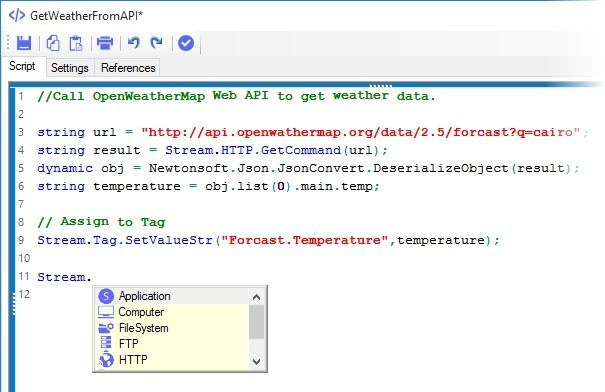This screenshot has height=392, width=605.
Task: Redo the last undone edit
Action: pos(156,42)
